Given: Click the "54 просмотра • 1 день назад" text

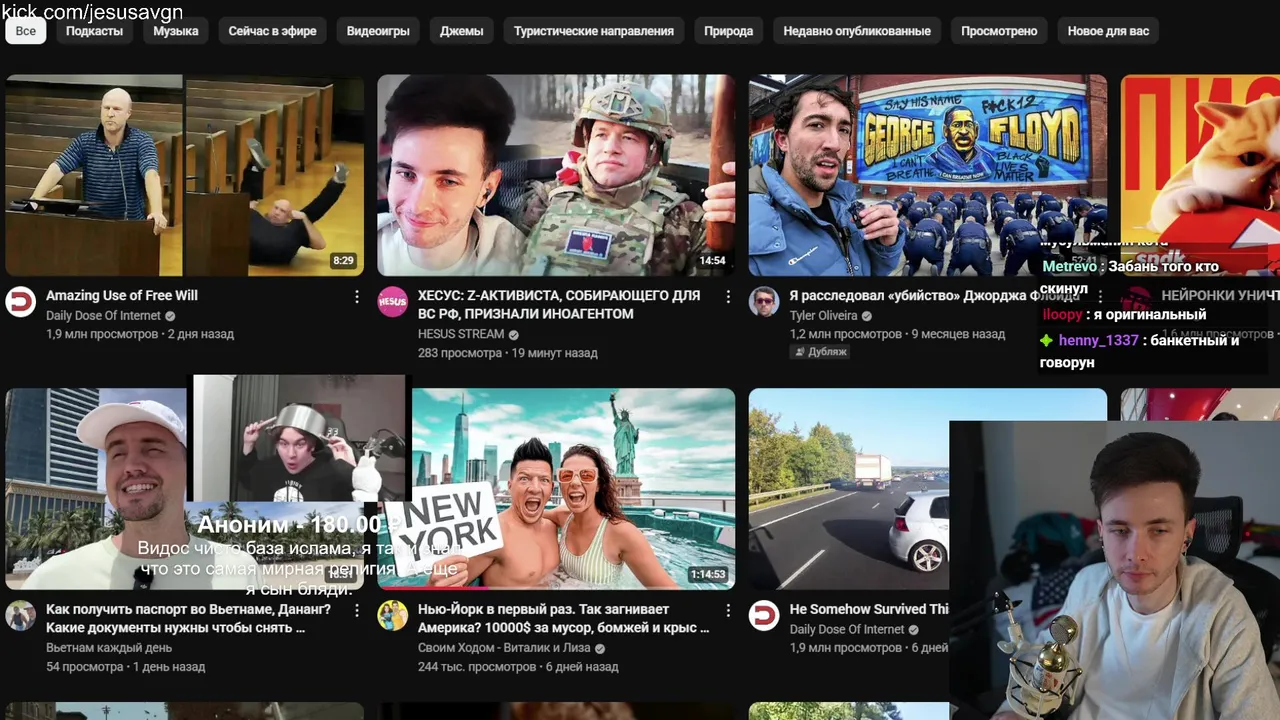Looking at the screenshot, I should pyautogui.click(x=126, y=667).
